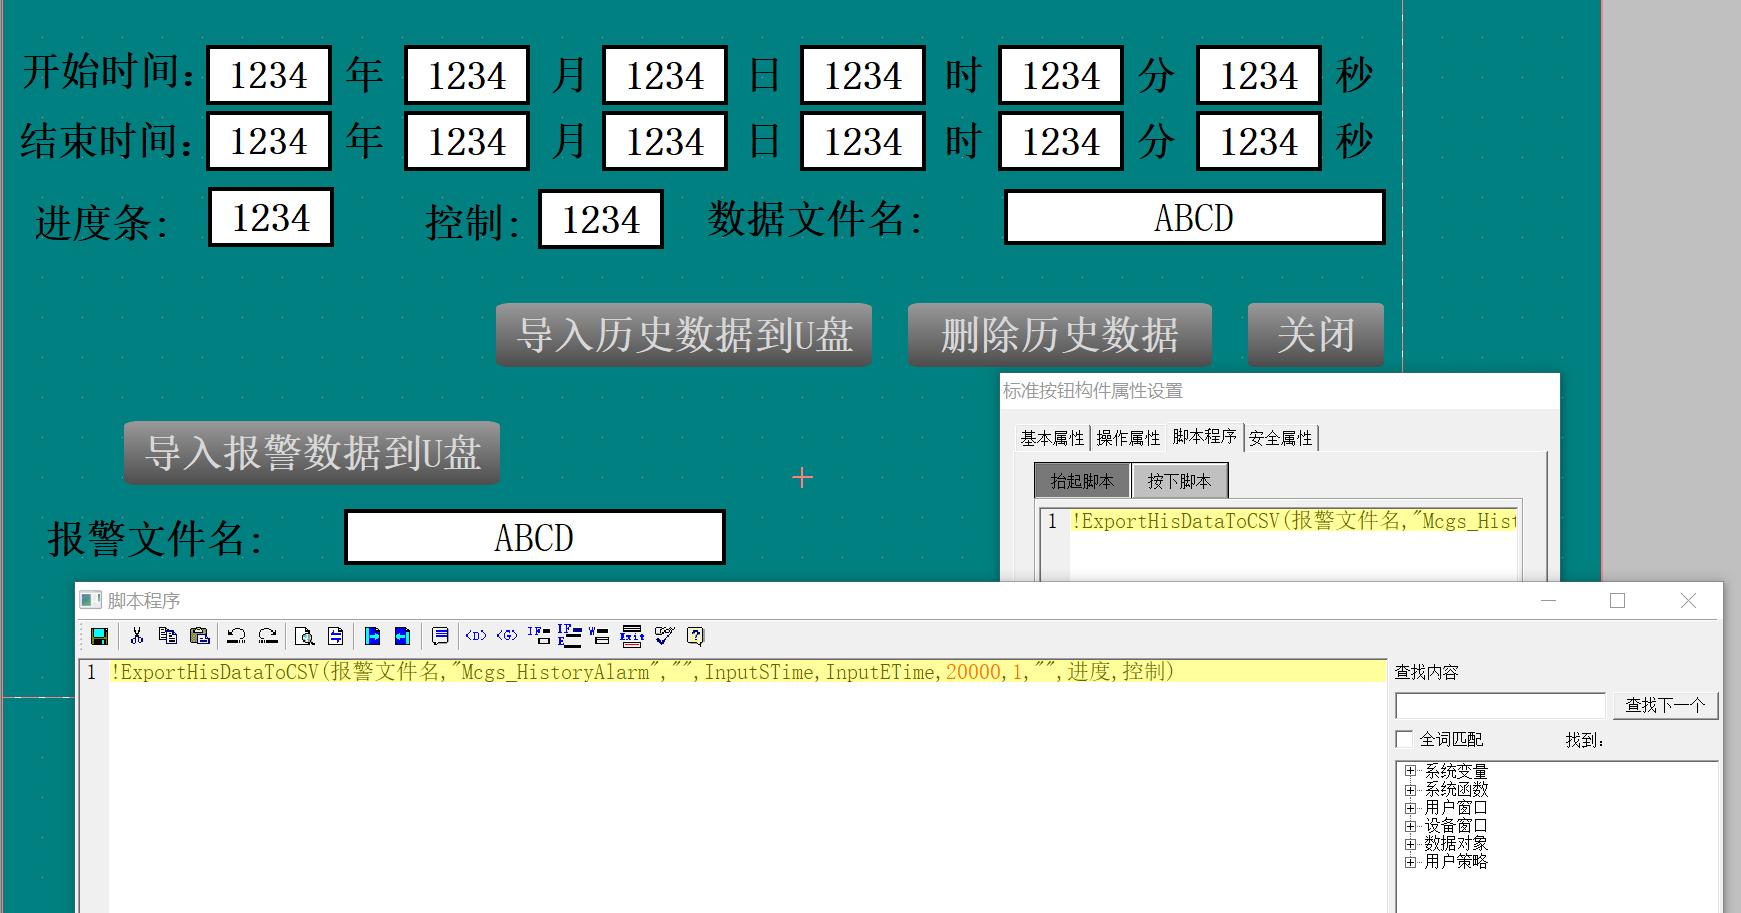Undo the last script edit
Image resolution: width=1741 pixels, height=913 pixels.
pos(236,636)
